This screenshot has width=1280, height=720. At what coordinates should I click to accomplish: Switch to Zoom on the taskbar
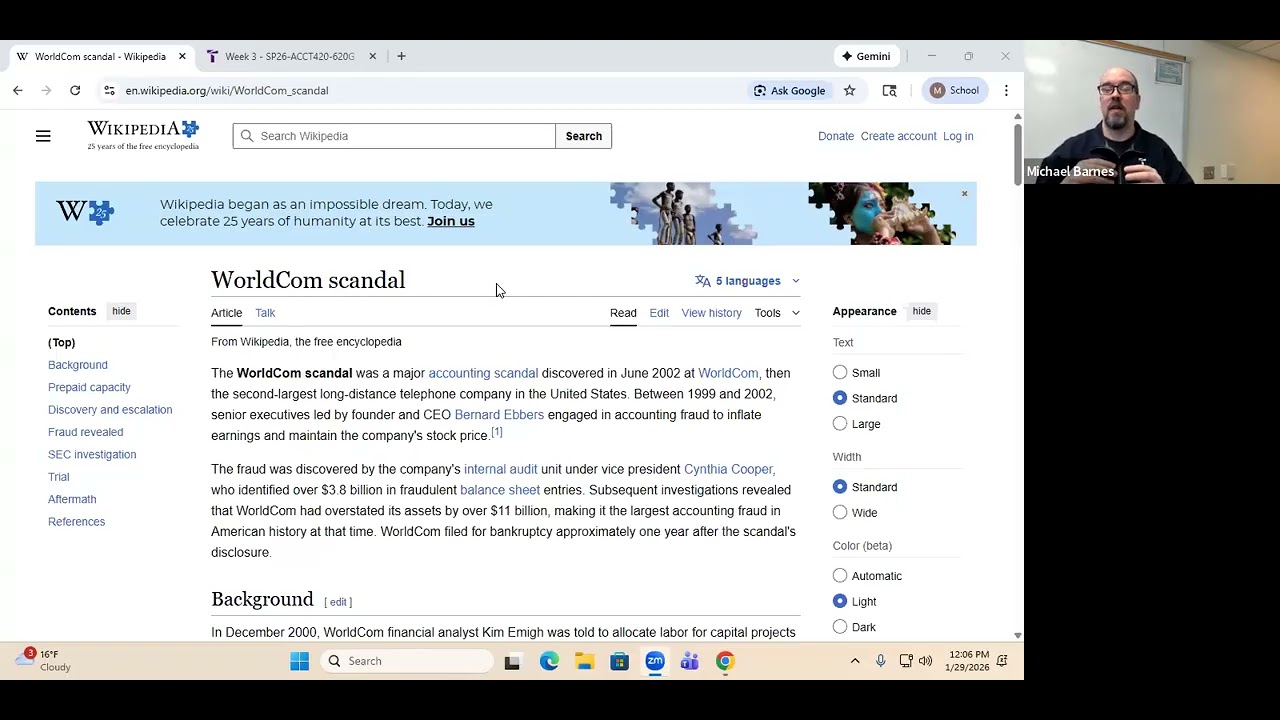(x=655, y=661)
